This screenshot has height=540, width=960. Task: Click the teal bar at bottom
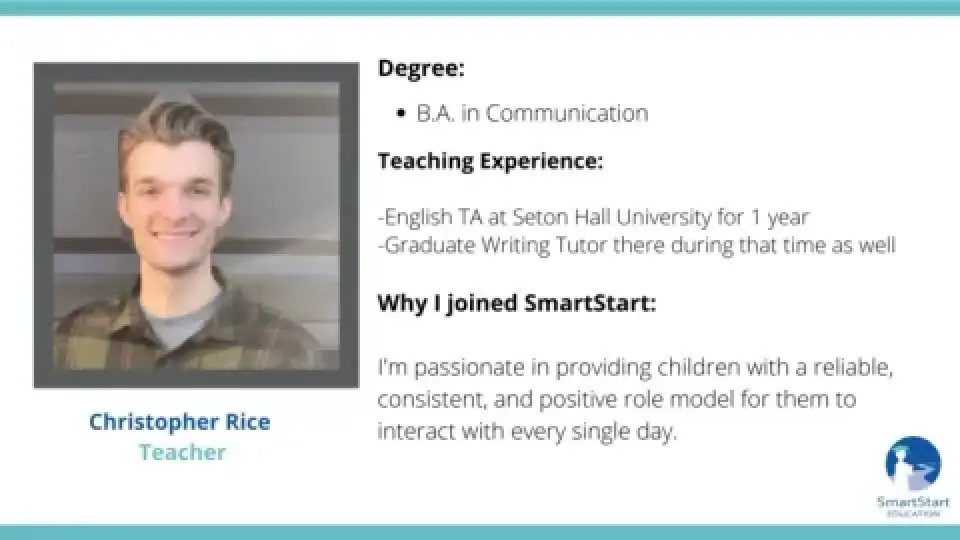coord(480,532)
